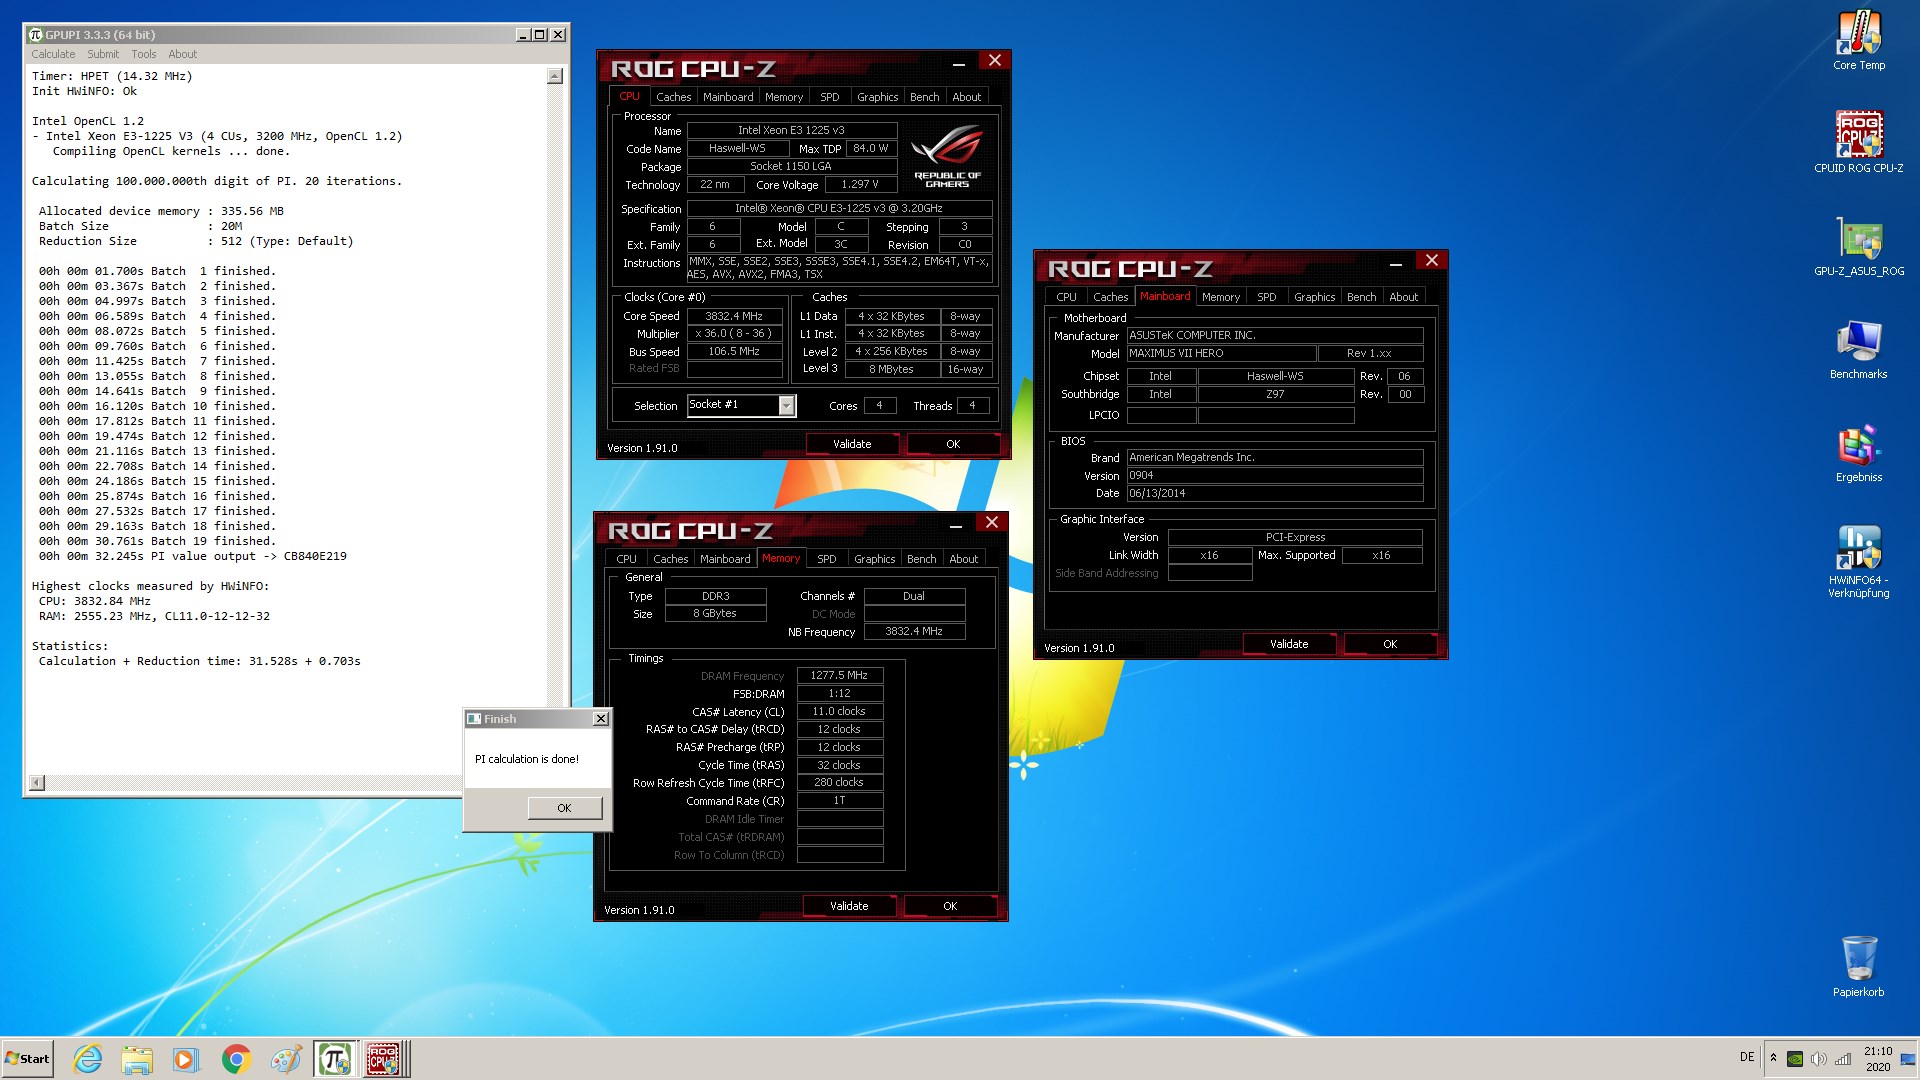Open the HWiNFO64 Verknüpfung desktop shortcut
Screen dimensions: 1920x1080
[1858, 562]
